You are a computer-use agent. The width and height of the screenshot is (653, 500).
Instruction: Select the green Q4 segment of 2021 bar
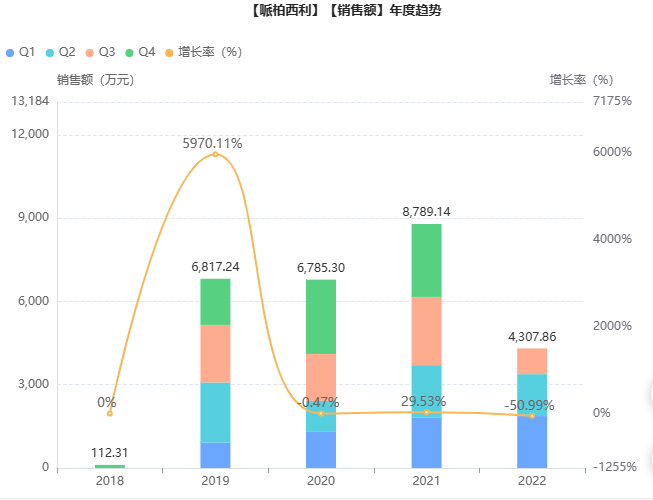click(x=426, y=260)
